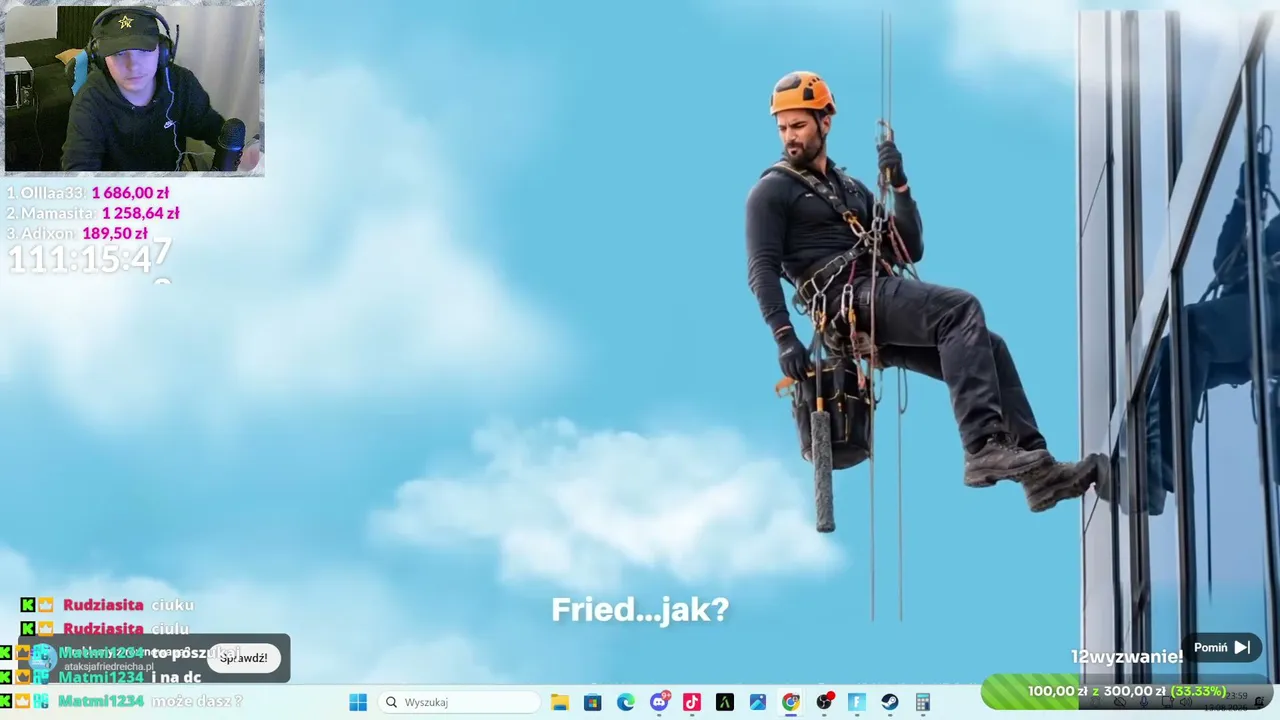Click Rudziasita's "ciulu" chat message

coord(170,629)
